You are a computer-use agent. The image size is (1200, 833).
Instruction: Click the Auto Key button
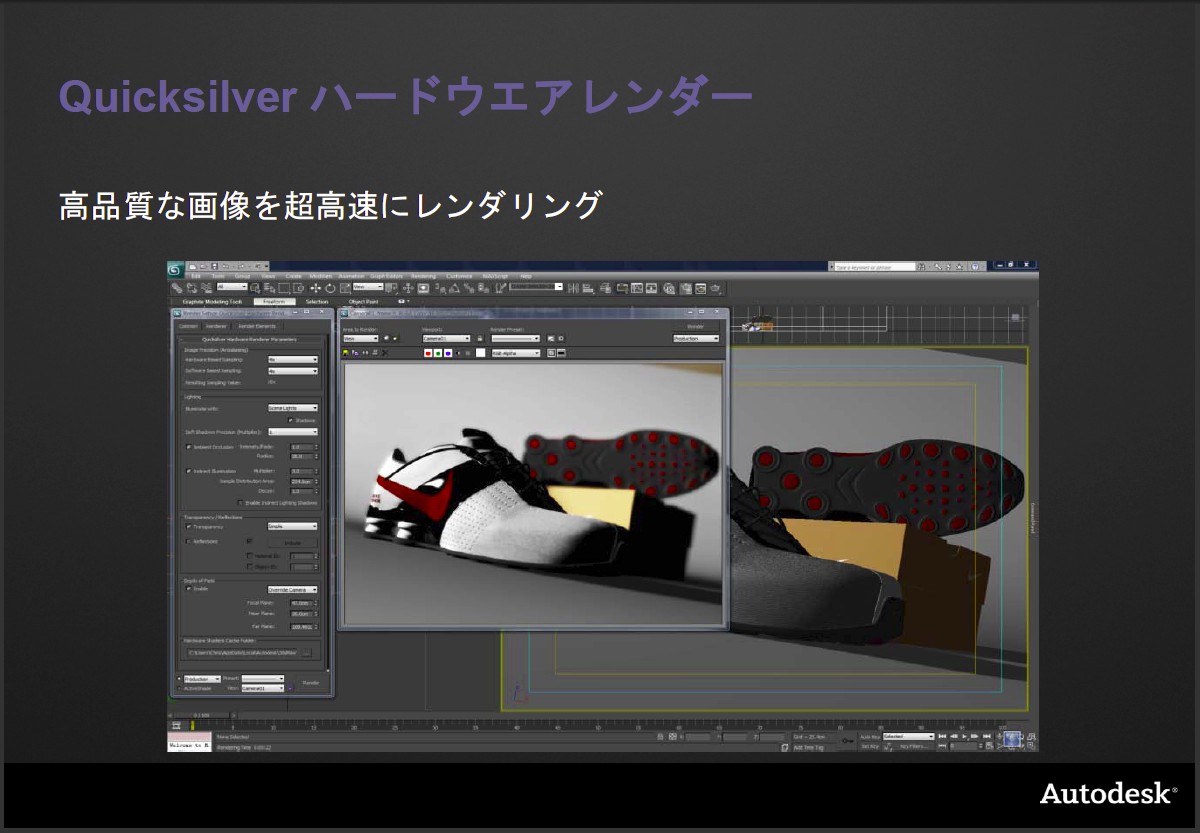pos(869,737)
